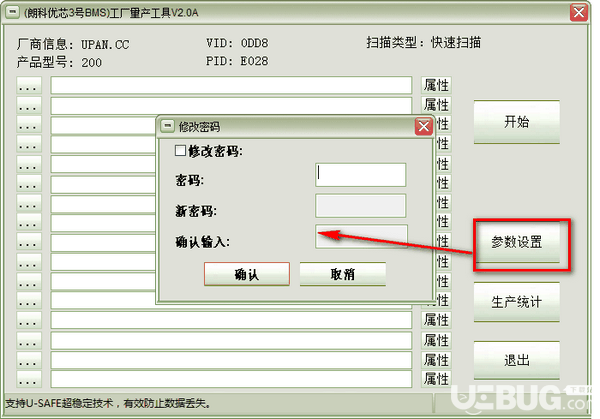Click the 修改密码 dialog title text

click(199, 127)
